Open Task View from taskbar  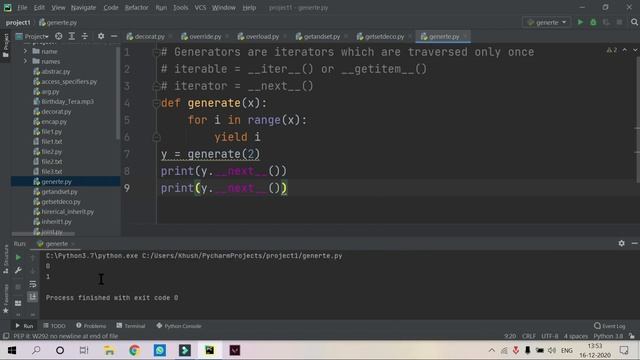(x=84, y=350)
